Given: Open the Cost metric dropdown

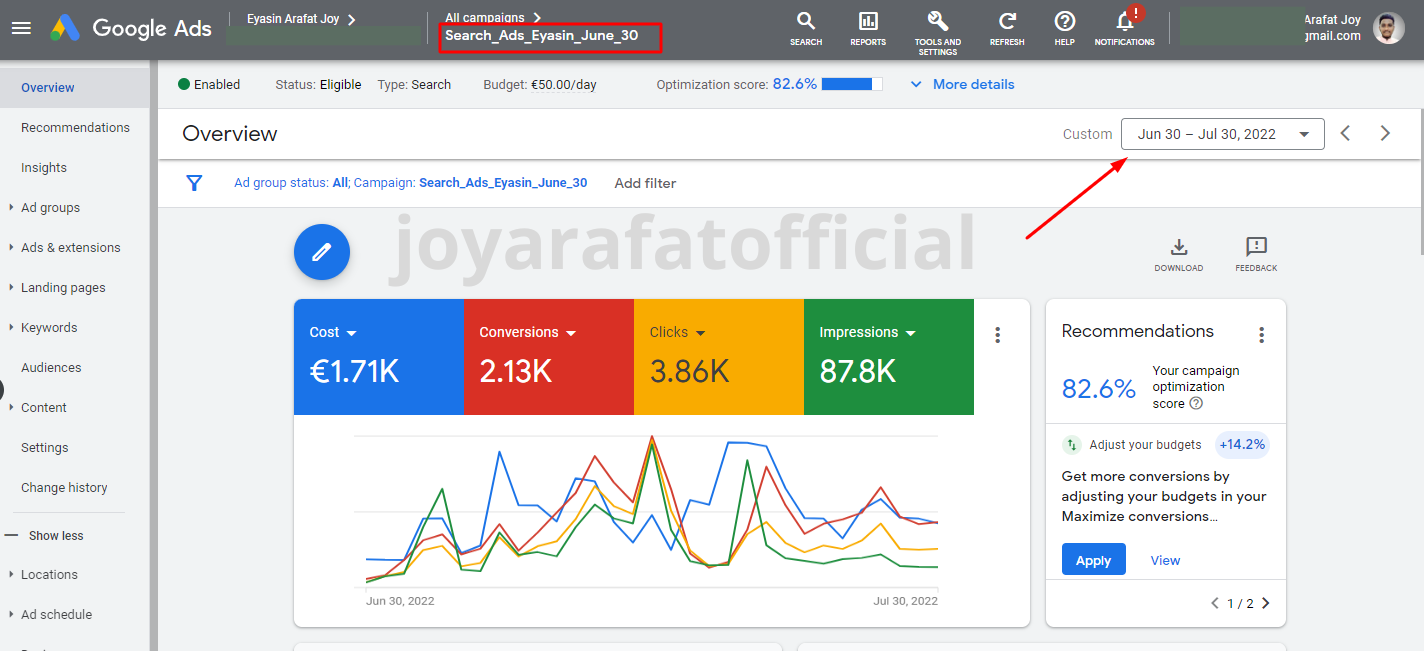Looking at the screenshot, I should (333, 333).
